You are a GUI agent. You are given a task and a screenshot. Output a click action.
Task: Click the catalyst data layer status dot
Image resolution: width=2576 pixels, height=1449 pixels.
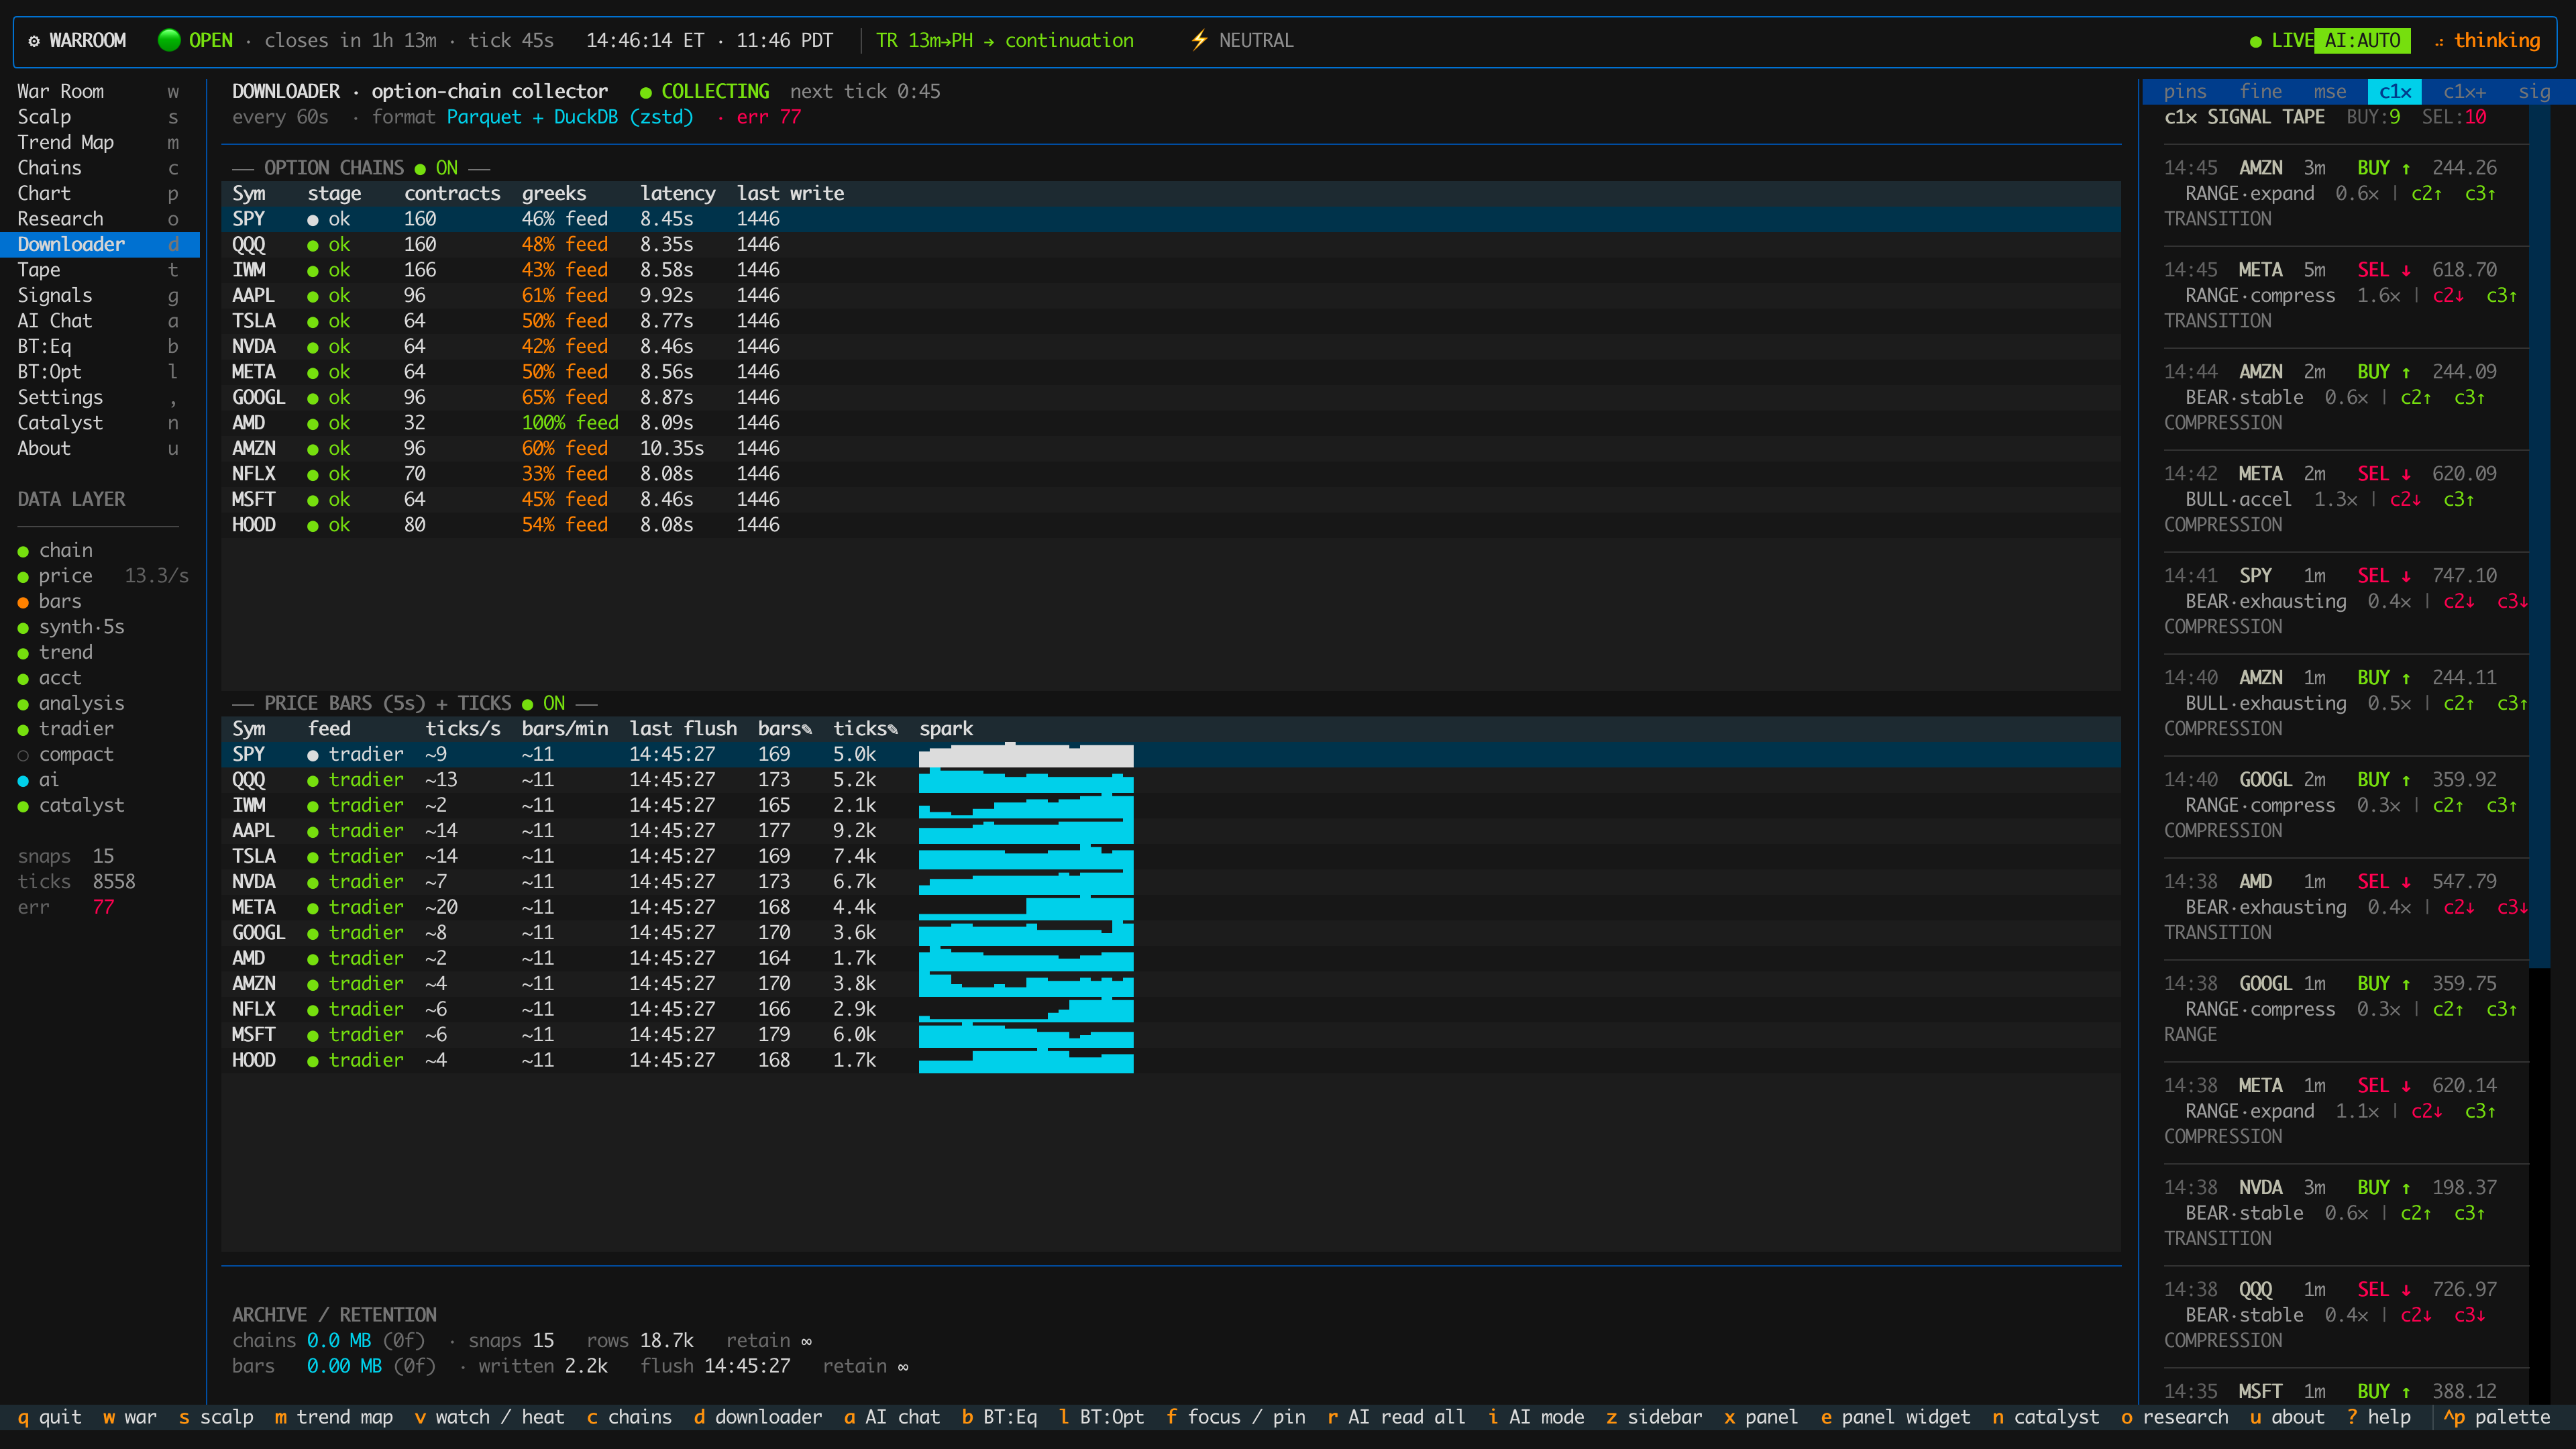(23, 806)
